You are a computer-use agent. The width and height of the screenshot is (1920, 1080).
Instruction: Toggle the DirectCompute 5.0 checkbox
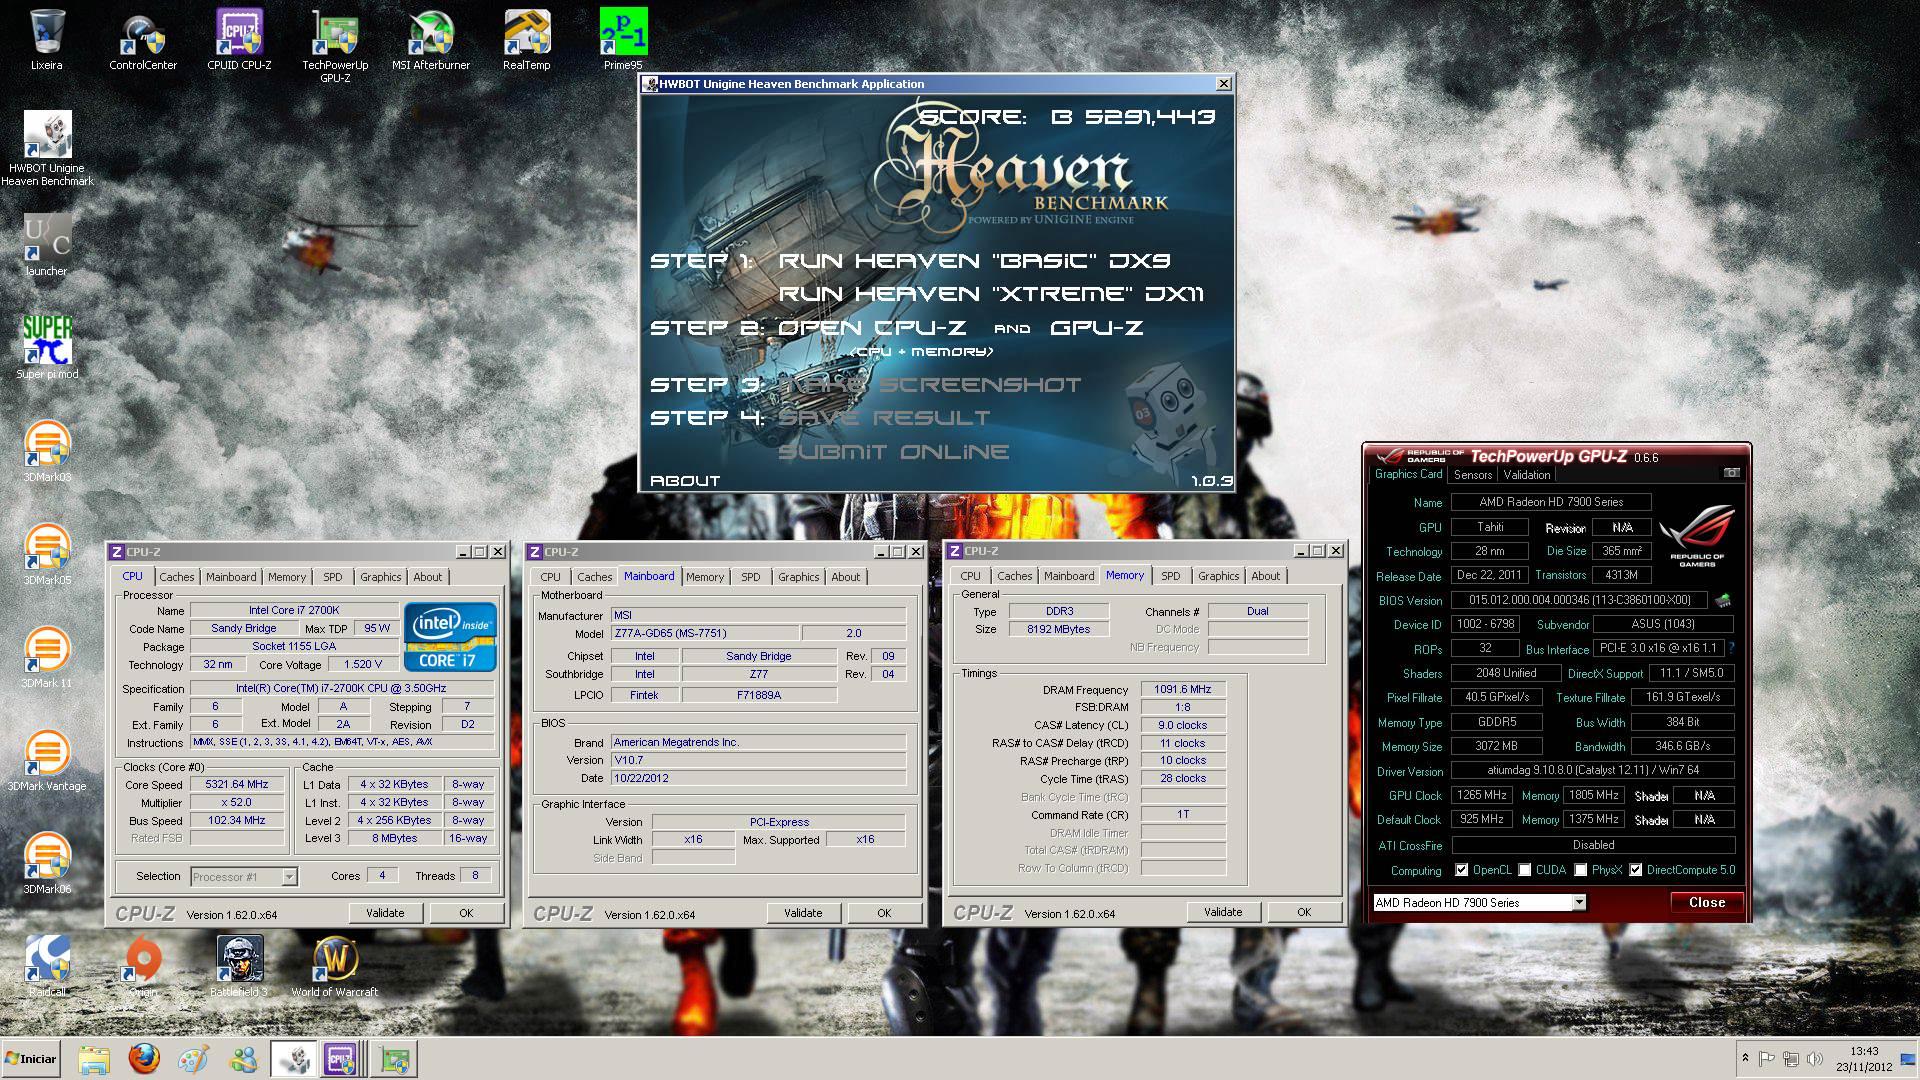pos(1636,870)
